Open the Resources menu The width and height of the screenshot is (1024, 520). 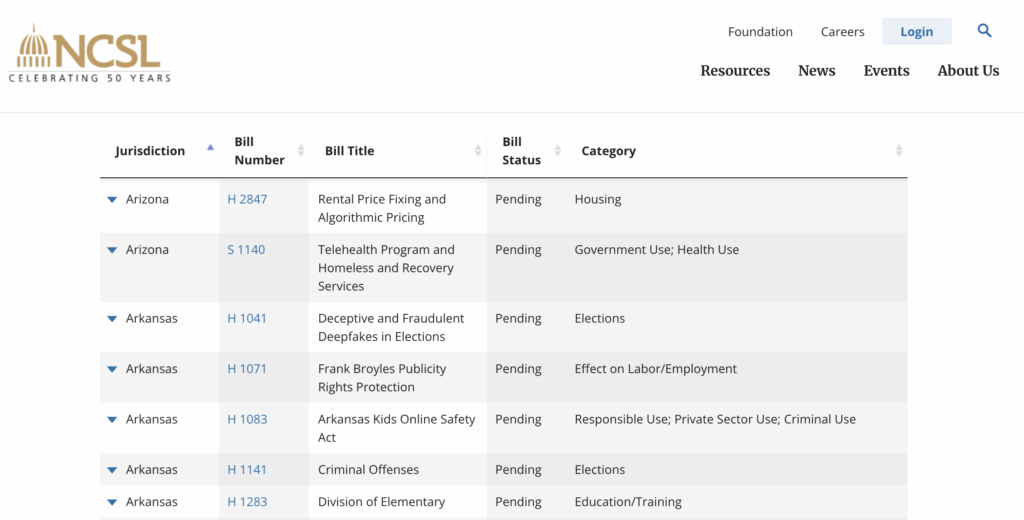tap(735, 71)
